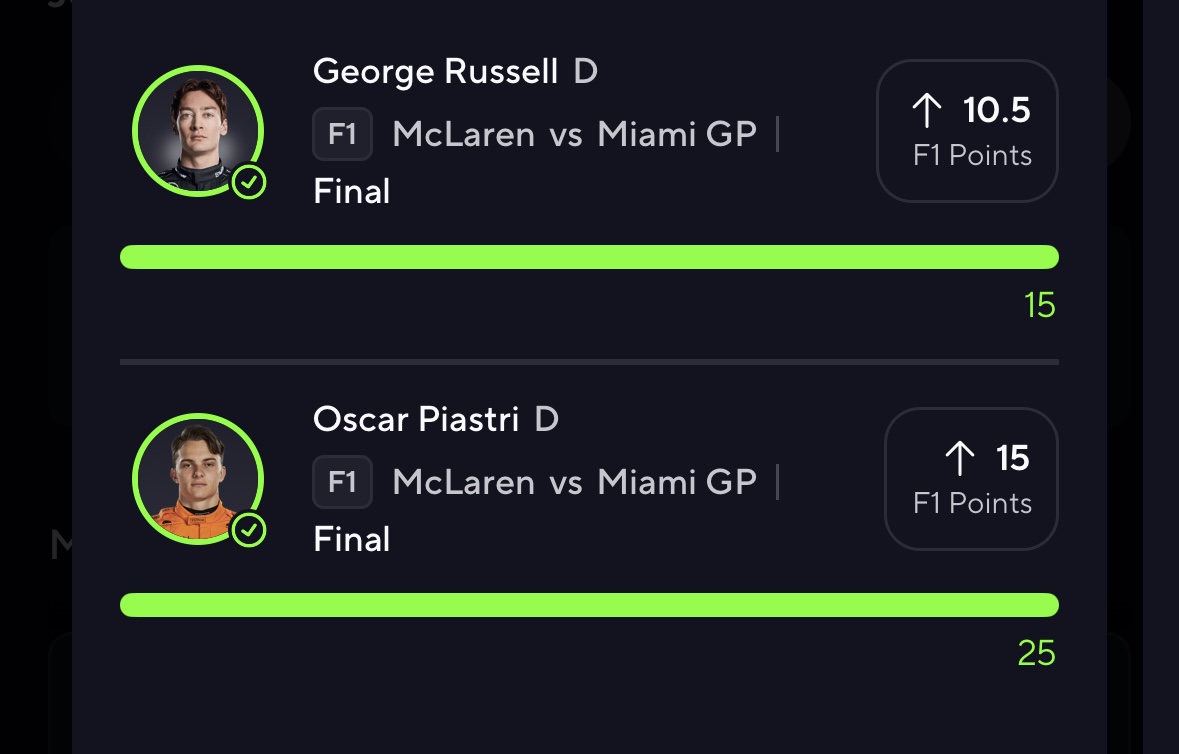The height and width of the screenshot is (754, 1179).
Task: Click the F1 badge in Piastri's row
Action: [342, 482]
